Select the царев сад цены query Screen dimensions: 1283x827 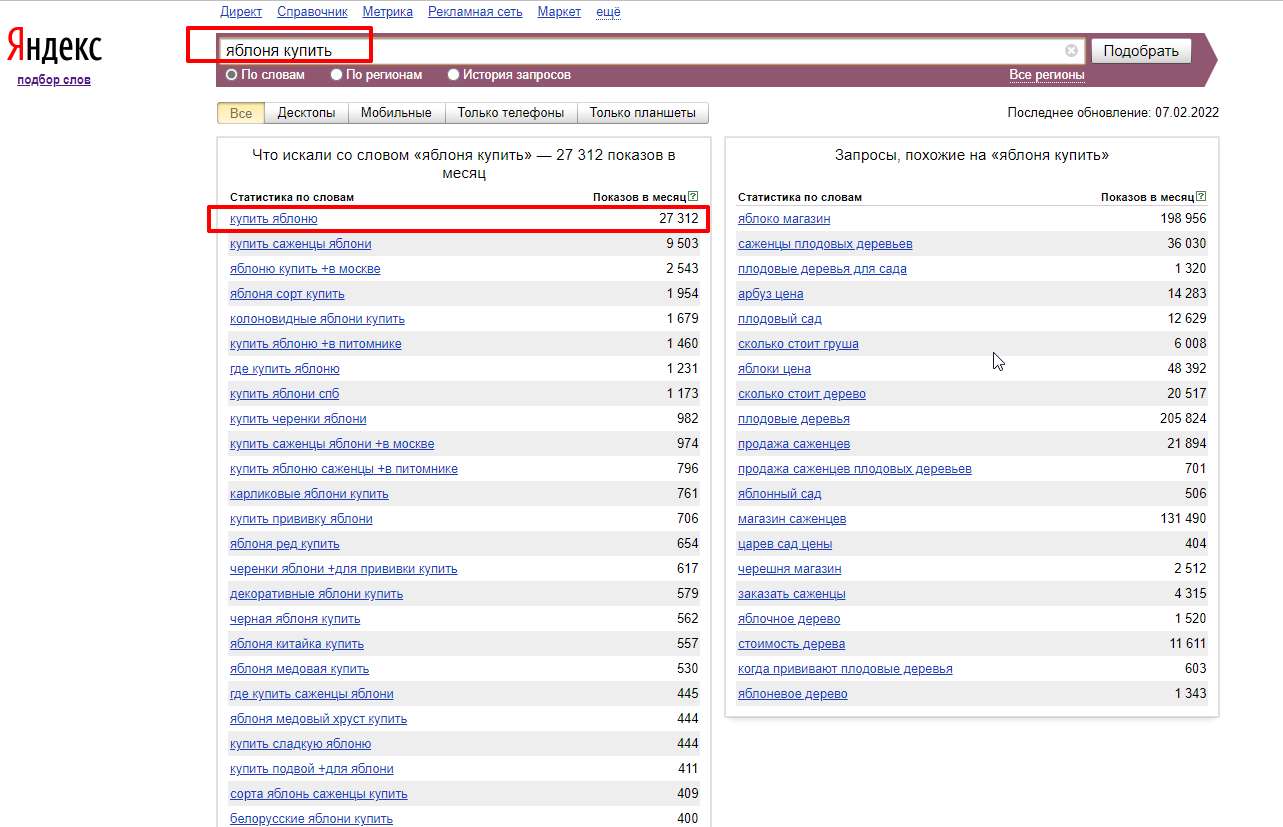click(x=785, y=544)
